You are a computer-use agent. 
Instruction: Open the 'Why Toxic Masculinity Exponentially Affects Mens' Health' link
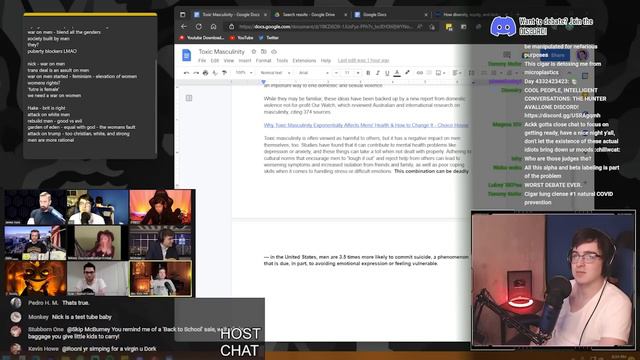(366, 125)
